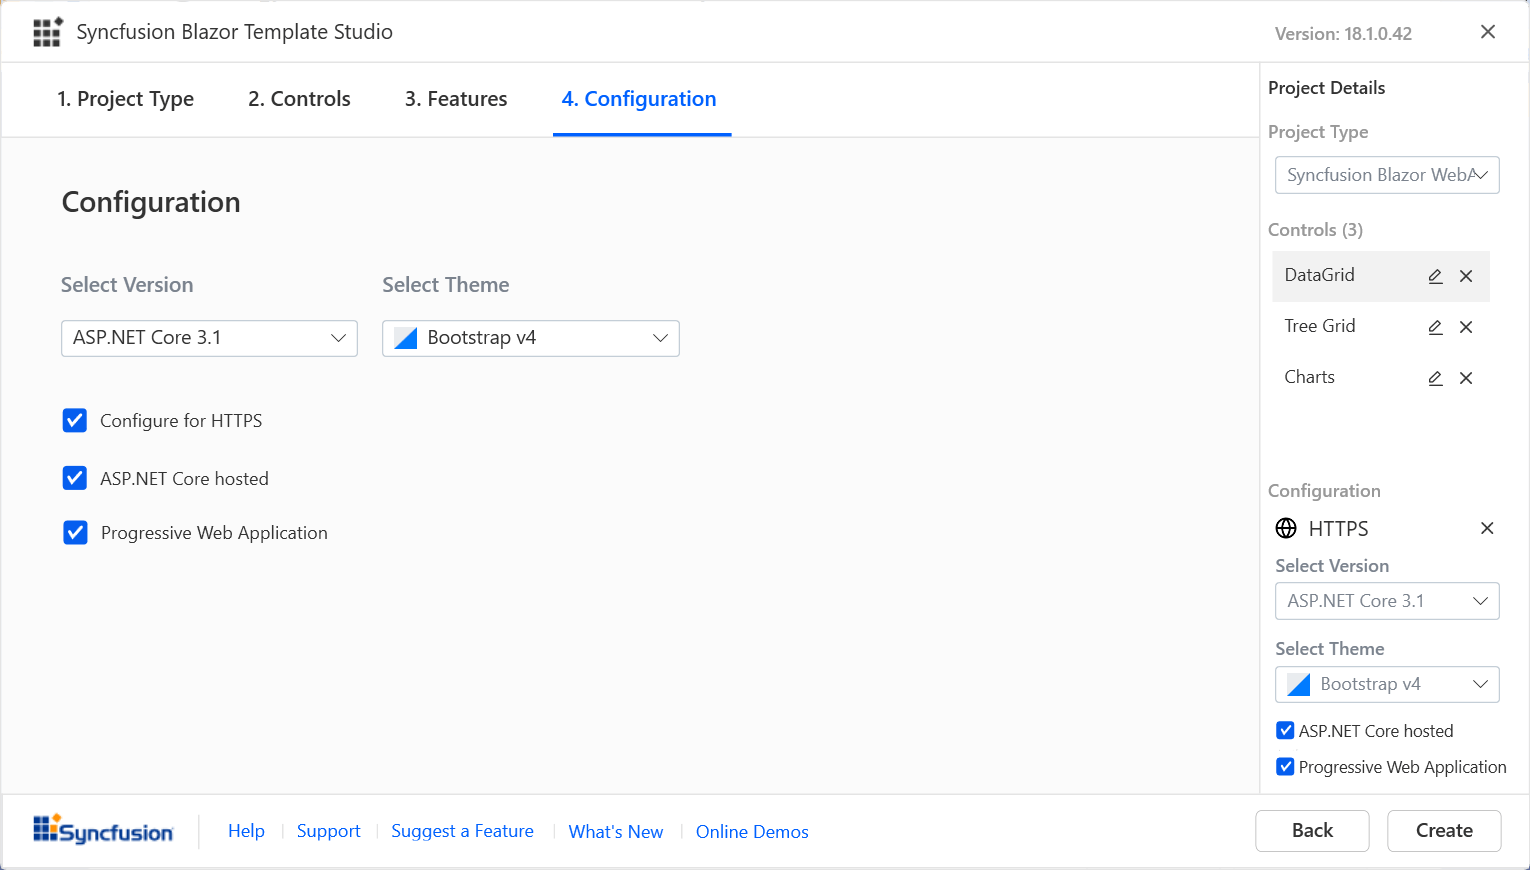Image resolution: width=1530 pixels, height=870 pixels.
Task: Open the Charts edit pencil icon
Action: pos(1435,377)
